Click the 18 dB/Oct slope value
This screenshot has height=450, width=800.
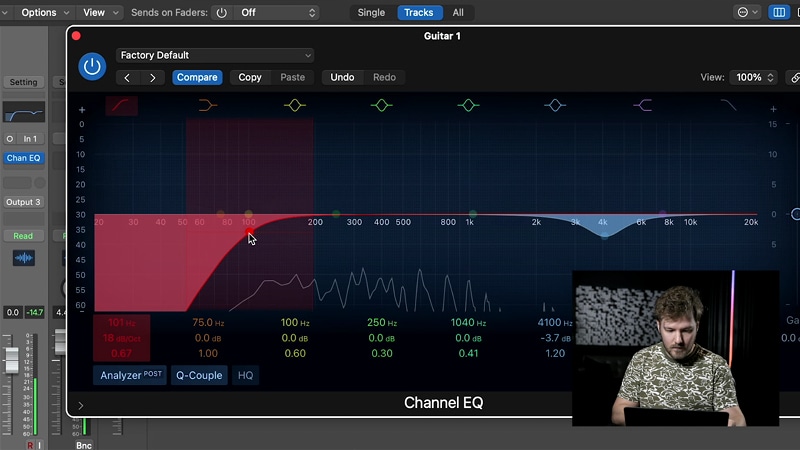pos(121,338)
